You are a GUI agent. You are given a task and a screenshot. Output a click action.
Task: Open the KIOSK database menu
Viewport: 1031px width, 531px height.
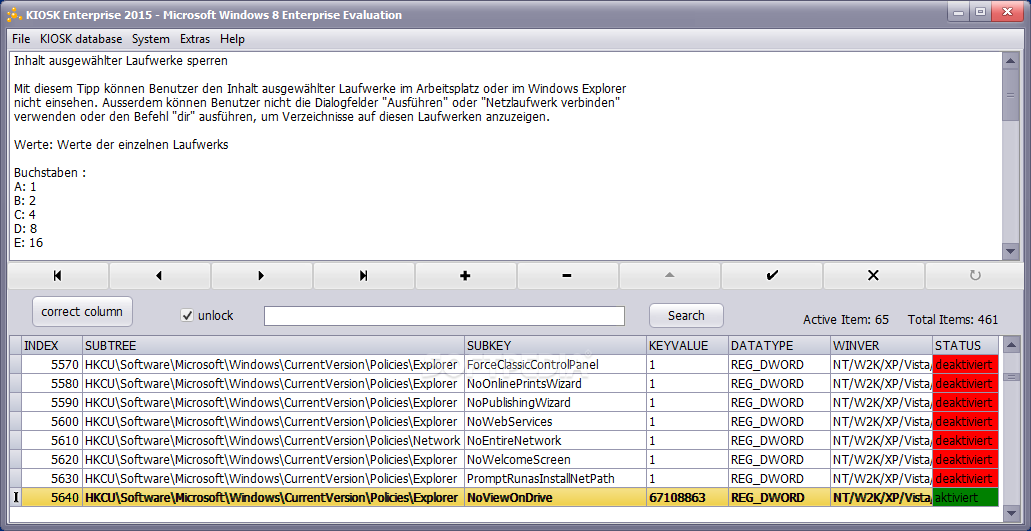[x=81, y=39]
